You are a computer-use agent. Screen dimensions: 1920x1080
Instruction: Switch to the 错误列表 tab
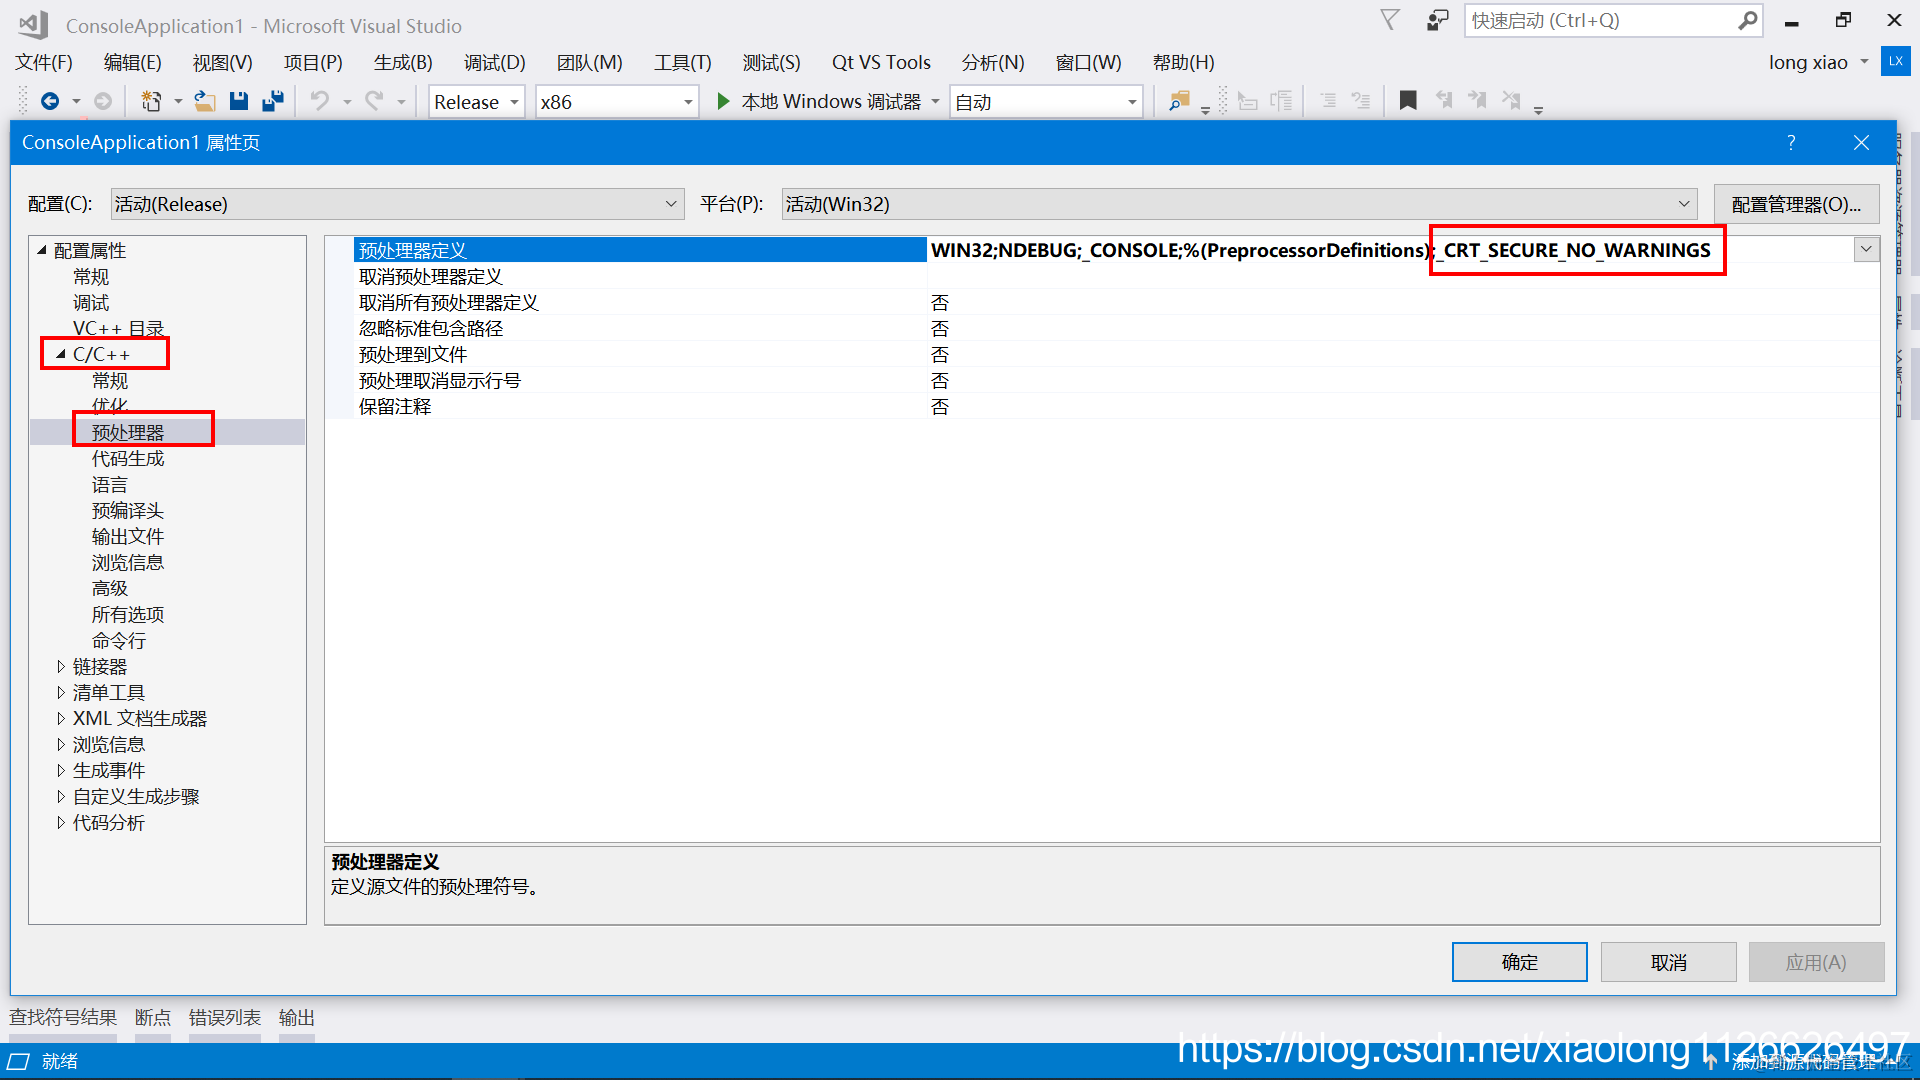click(x=225, y=1017)
